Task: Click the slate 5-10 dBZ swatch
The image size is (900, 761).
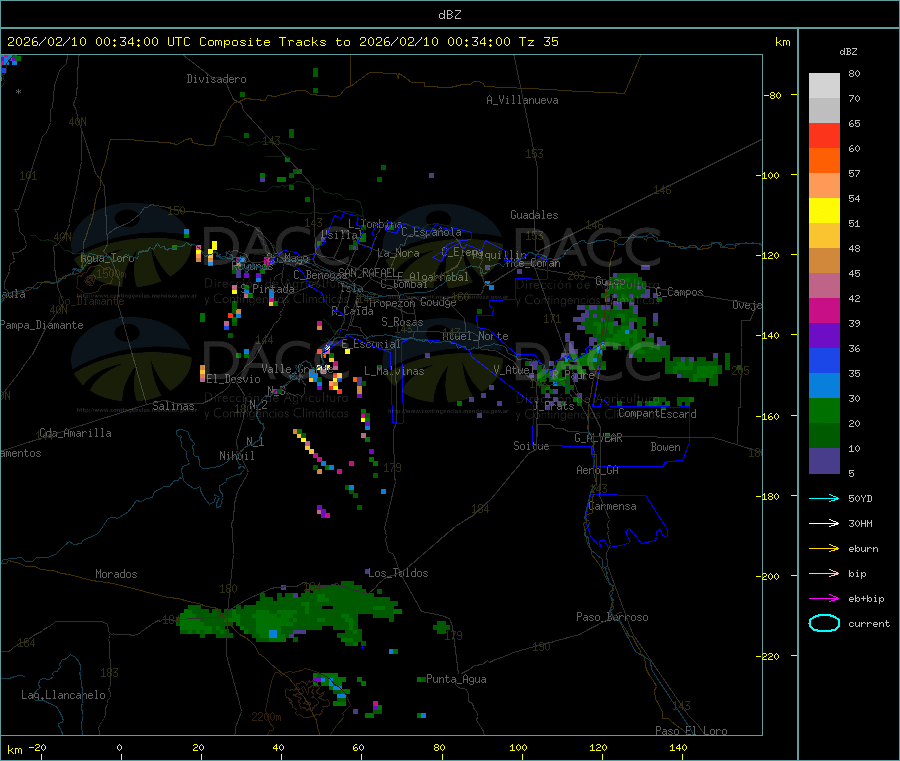Action: point(824,461)
